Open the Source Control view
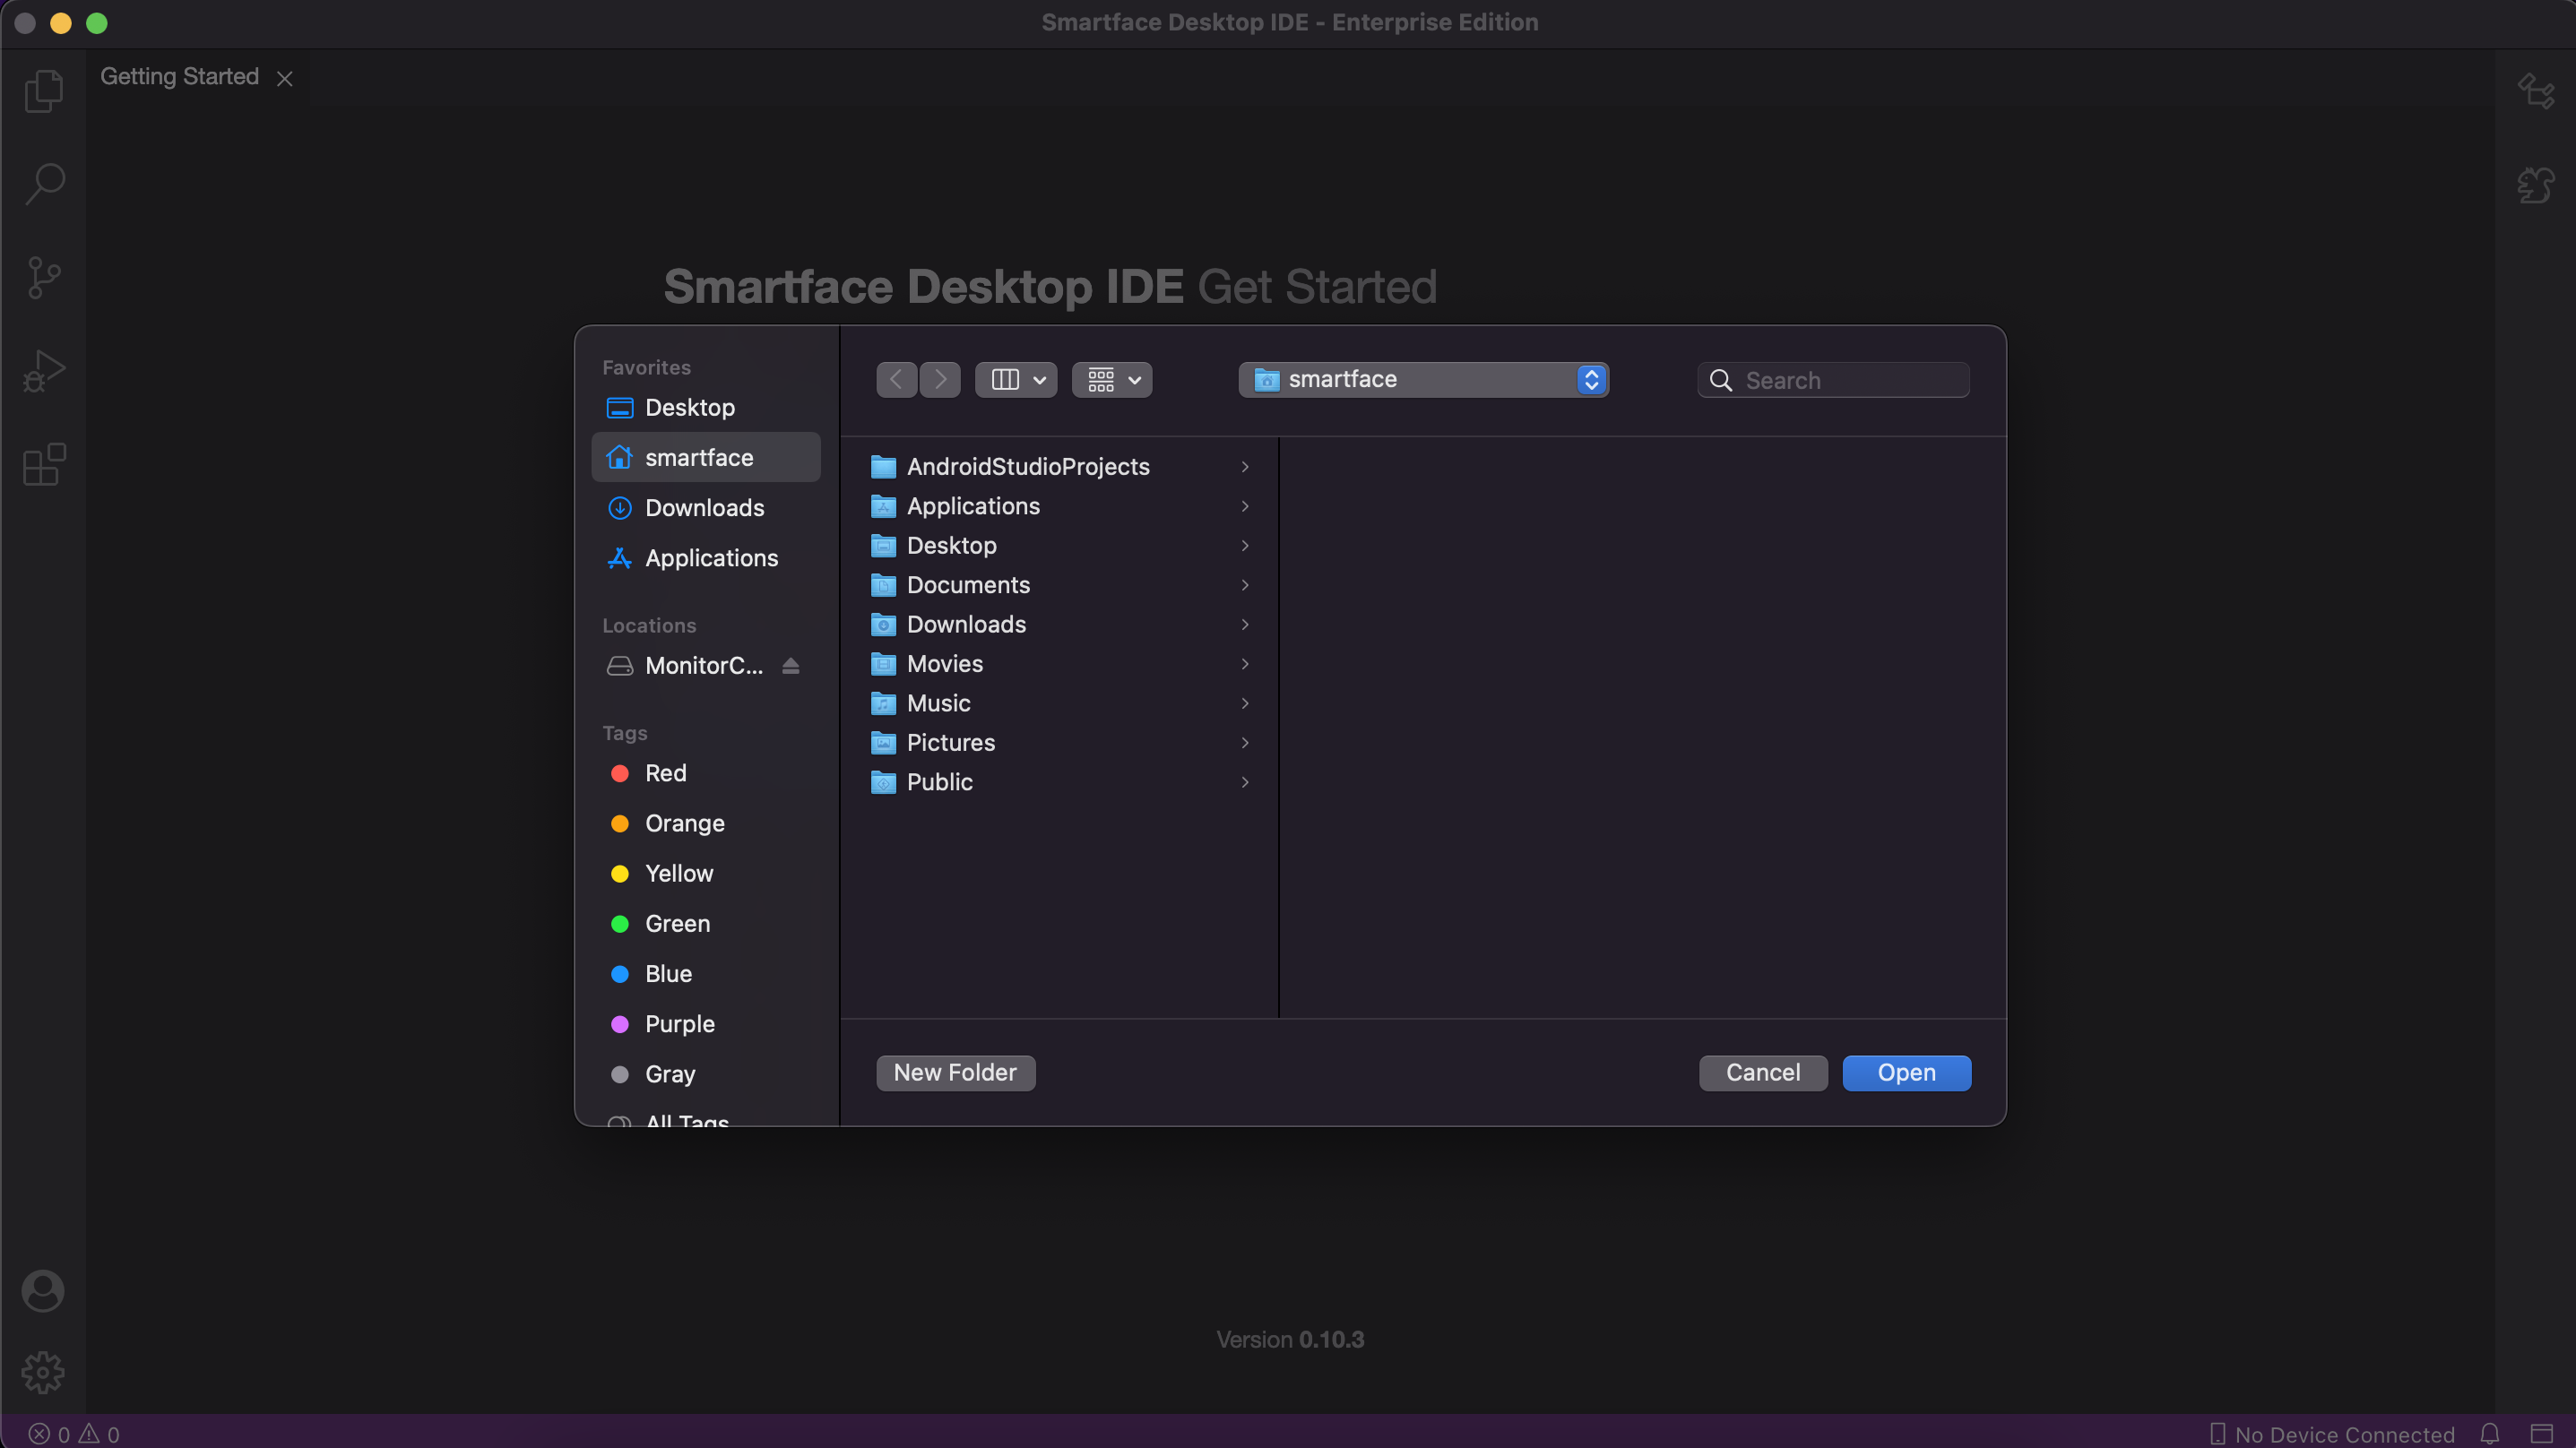The width and height of the screenshot is (2576, 1448). [43, 278]
